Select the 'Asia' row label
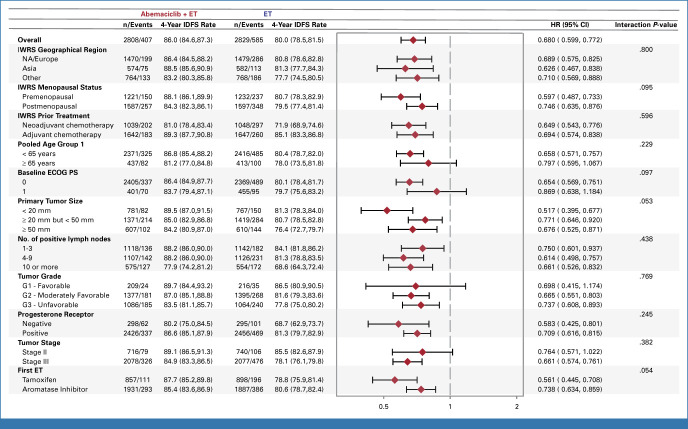 29,68
